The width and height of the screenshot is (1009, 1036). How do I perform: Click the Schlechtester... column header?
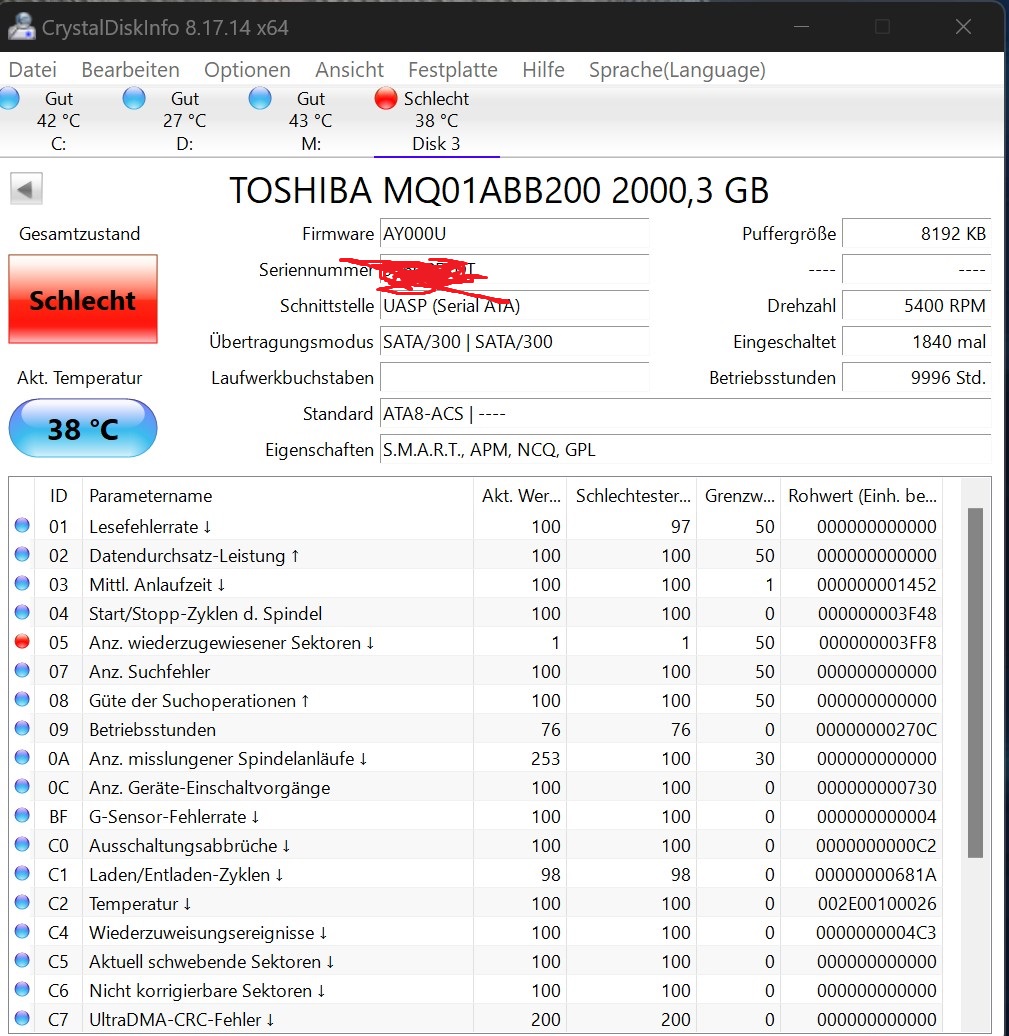[632, 496]
